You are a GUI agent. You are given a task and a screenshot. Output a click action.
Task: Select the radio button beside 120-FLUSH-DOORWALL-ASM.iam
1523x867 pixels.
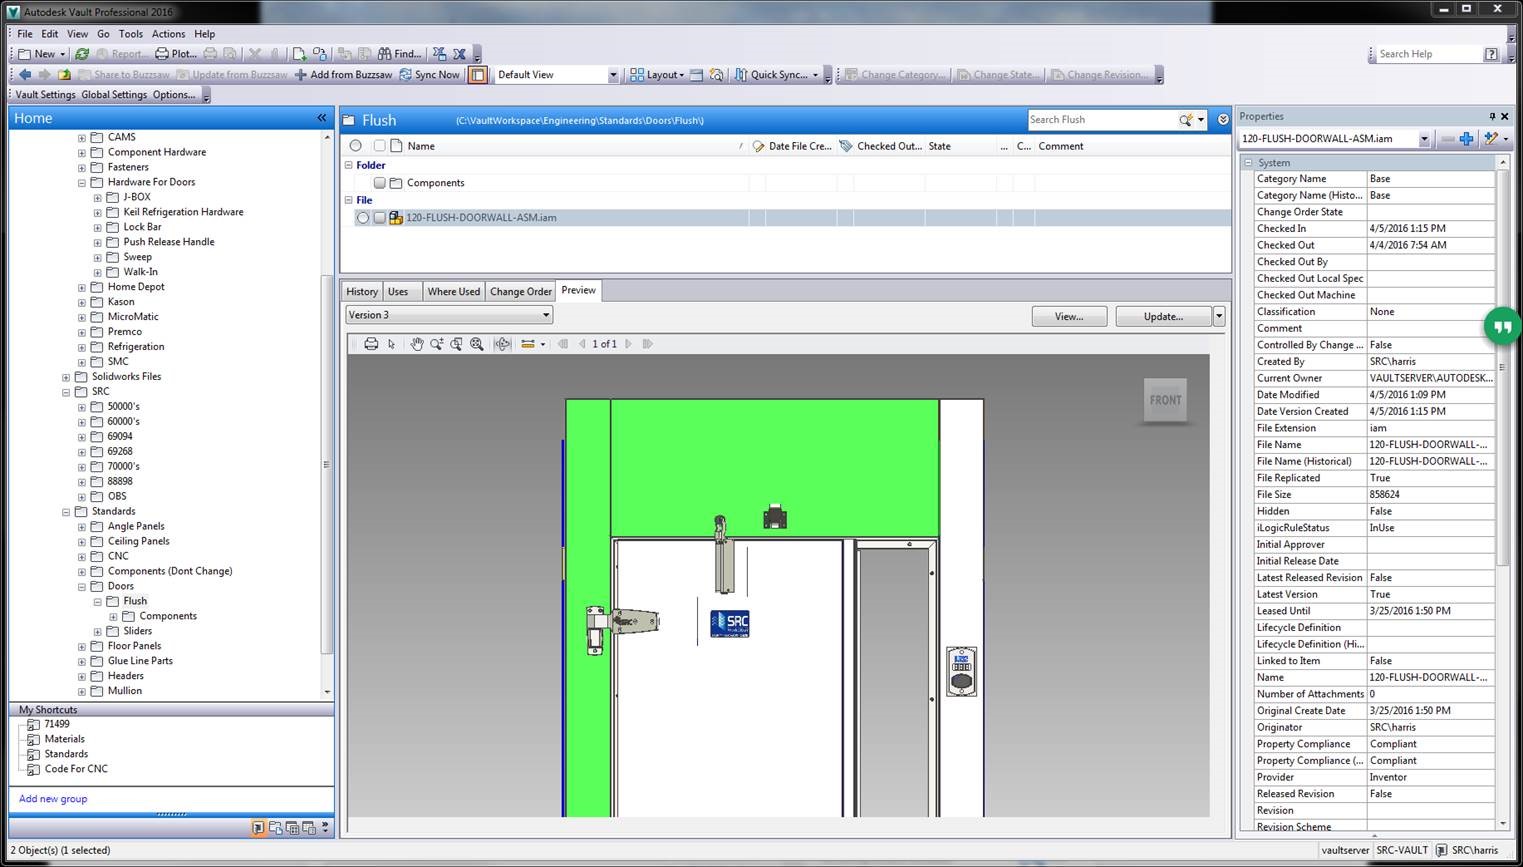coord(361,217)
